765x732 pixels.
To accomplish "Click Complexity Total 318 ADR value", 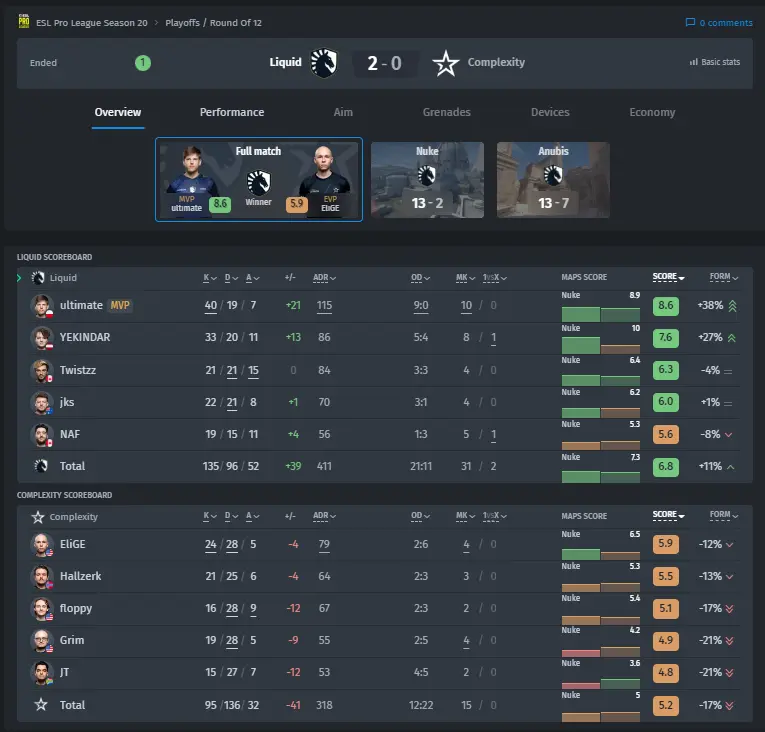I will pyautogui.click(x=324, y=705).
